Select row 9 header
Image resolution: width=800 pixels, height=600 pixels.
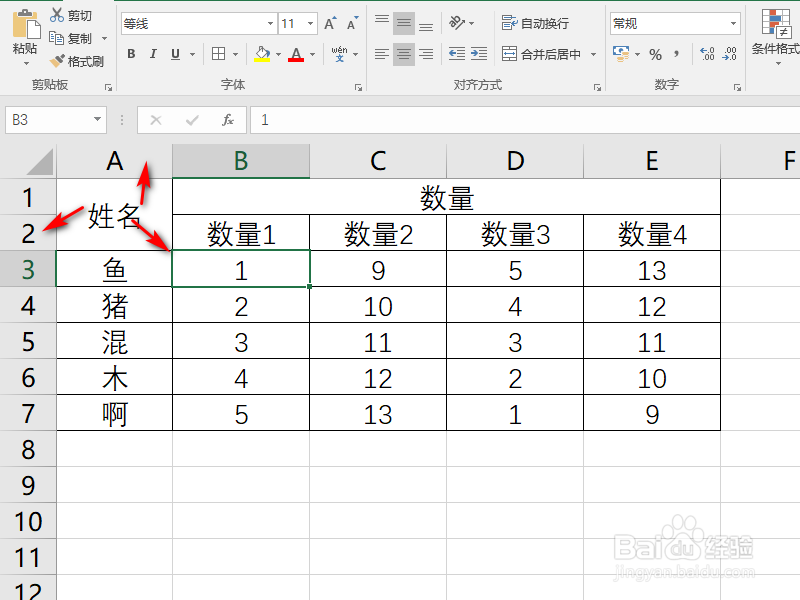[28, 485]
